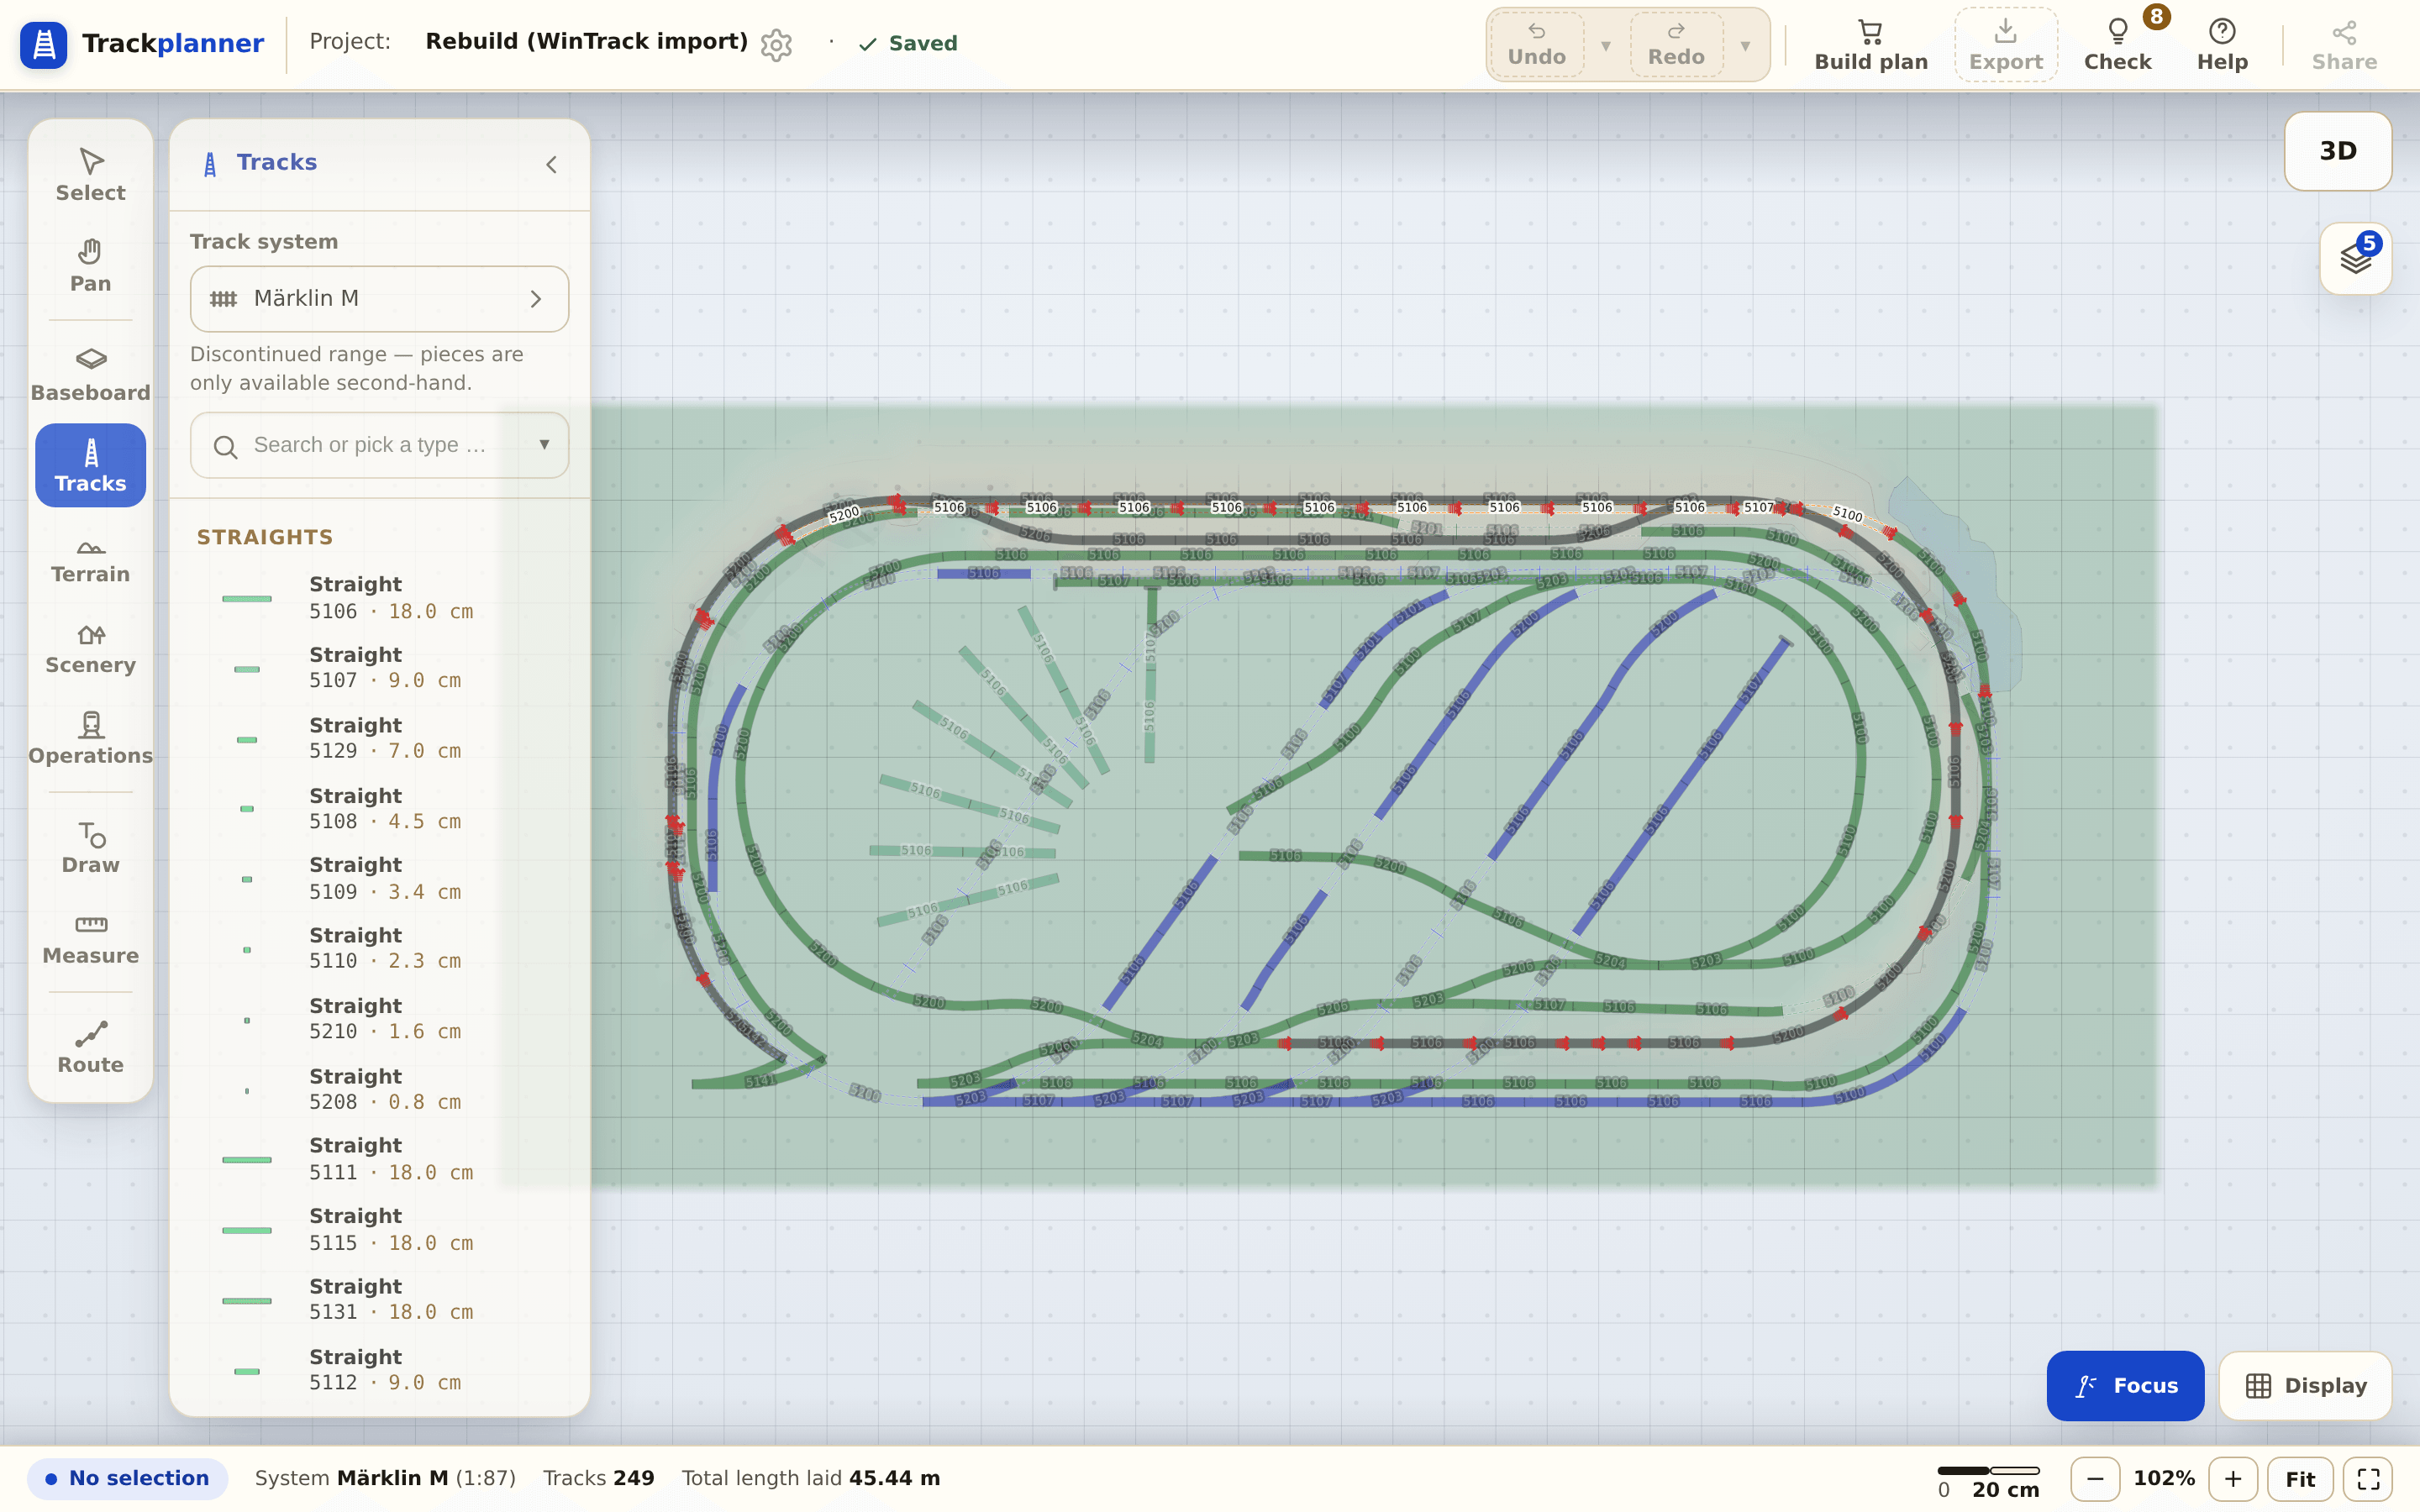This screenshot has height=1512, width=2420.
Task: Expand the track type dropdown arrow
Action: (544, 445)
